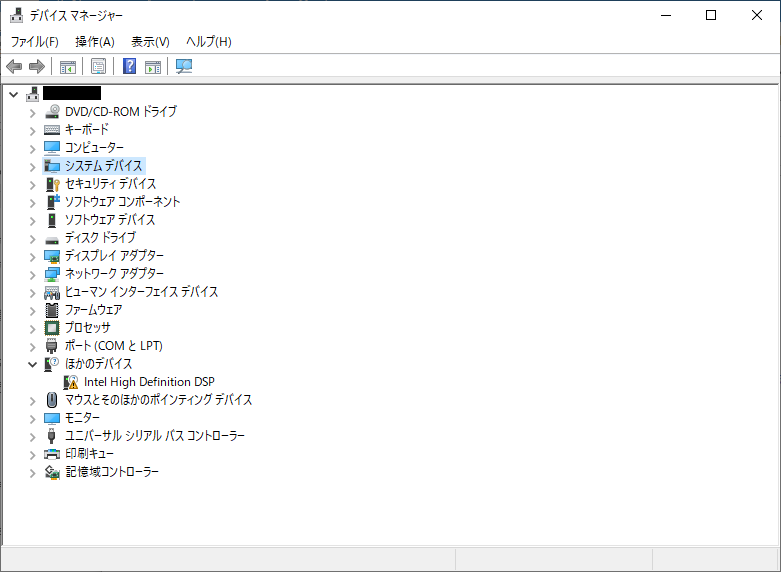Open the Properties toolbar icon

tap(99, 66)
